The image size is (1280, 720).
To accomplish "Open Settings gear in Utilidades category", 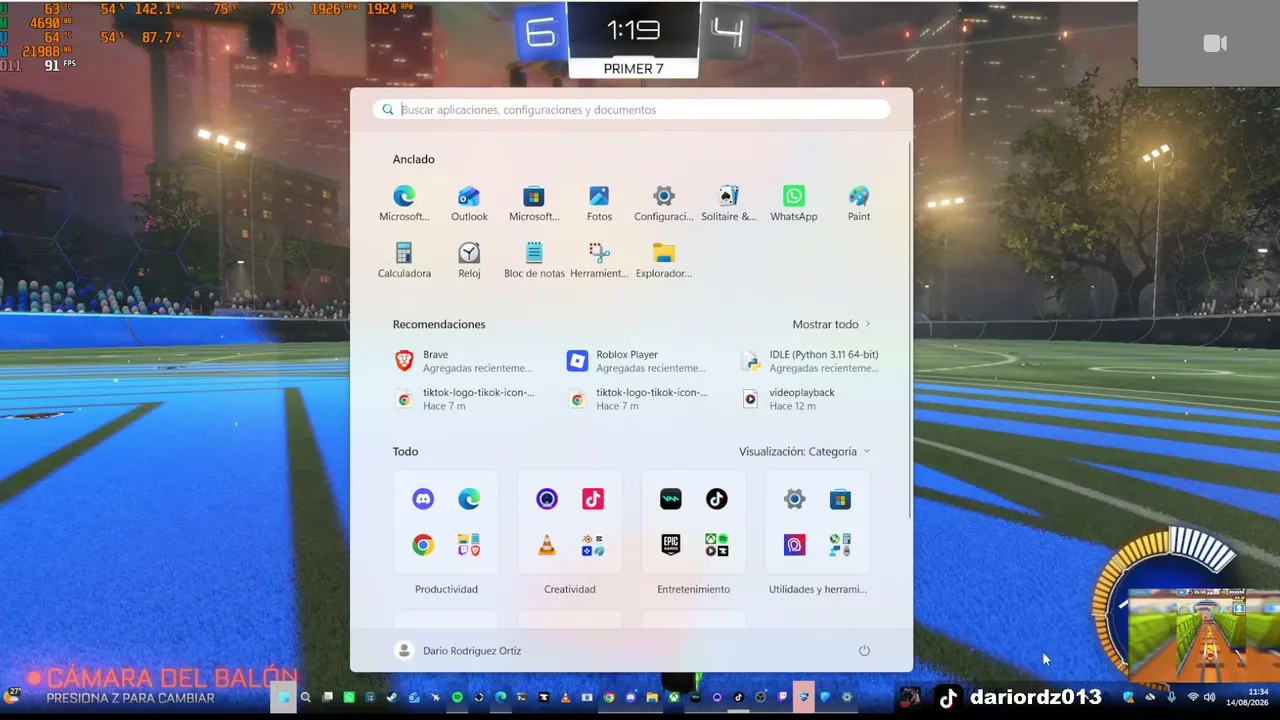I will 795,499.
